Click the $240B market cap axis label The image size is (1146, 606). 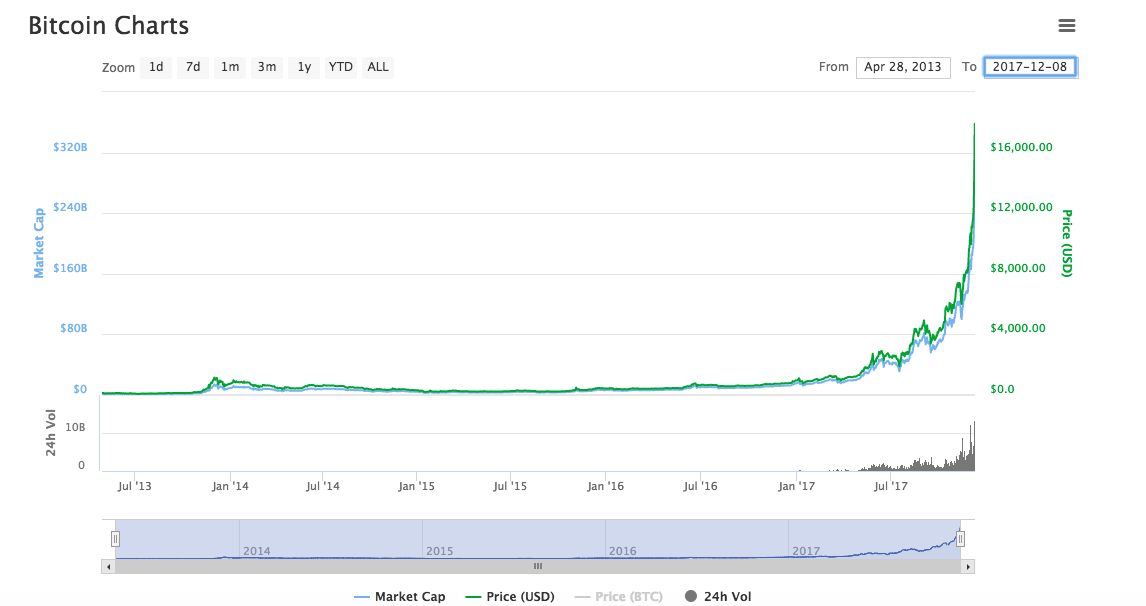pyautogui.click(x=70, y=207)
